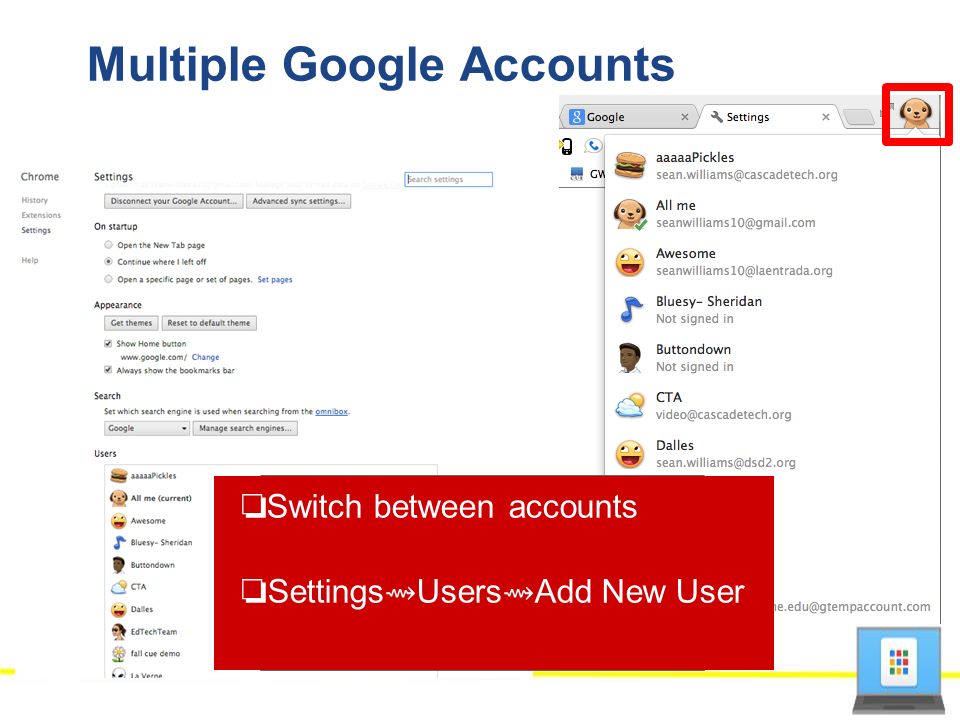Click the Awesome smiley avatar in the profile menu
The height and width of the screenshot is (720, 960).
[630, 262]
